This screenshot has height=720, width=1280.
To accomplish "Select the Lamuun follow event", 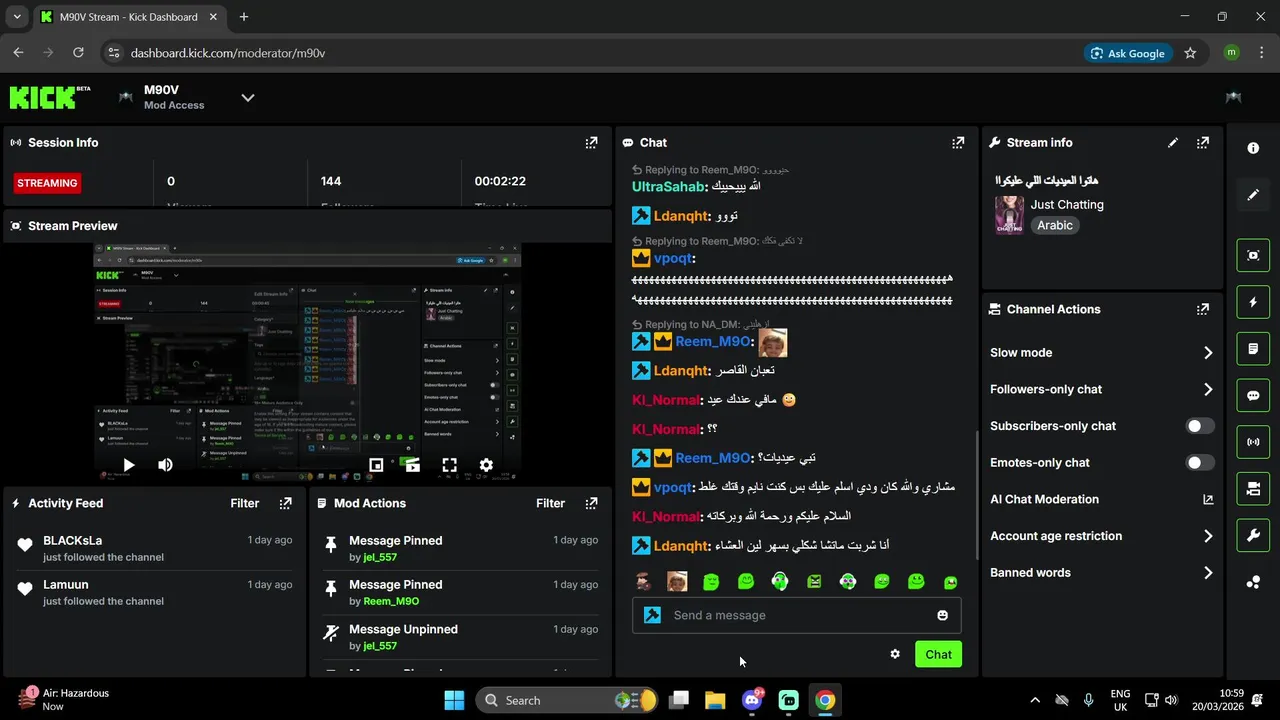I will [x=156, y=592].
